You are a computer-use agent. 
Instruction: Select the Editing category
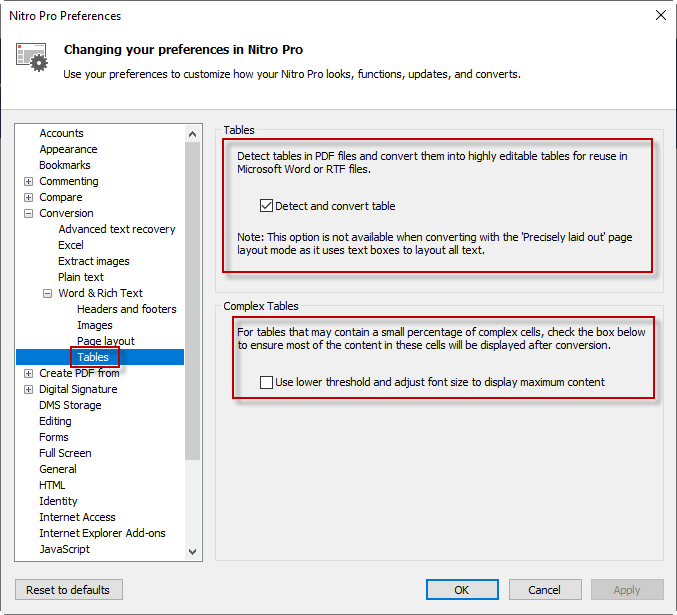(55, 421)
